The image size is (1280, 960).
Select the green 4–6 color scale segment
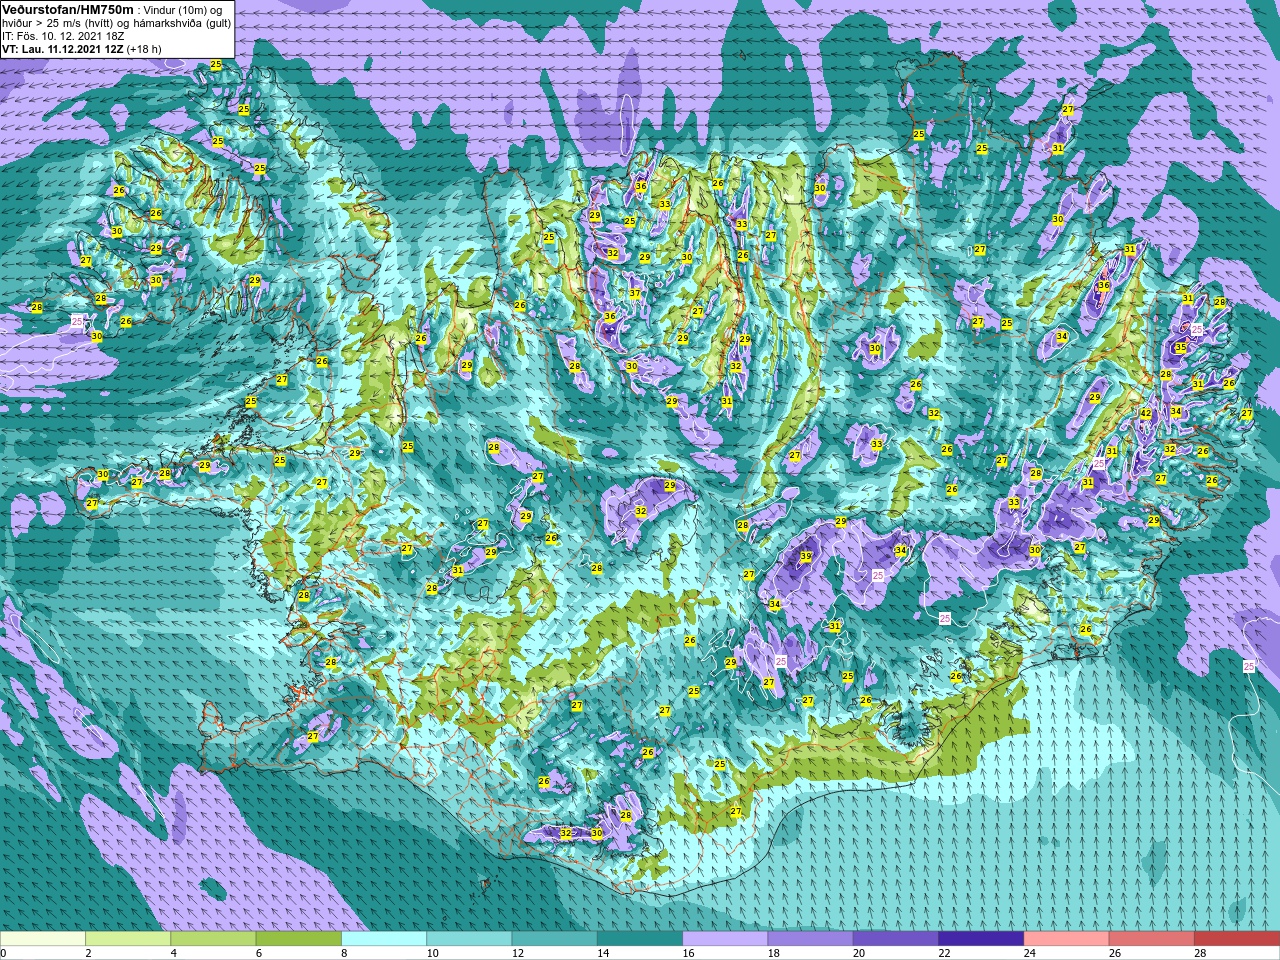pos(213,940)
